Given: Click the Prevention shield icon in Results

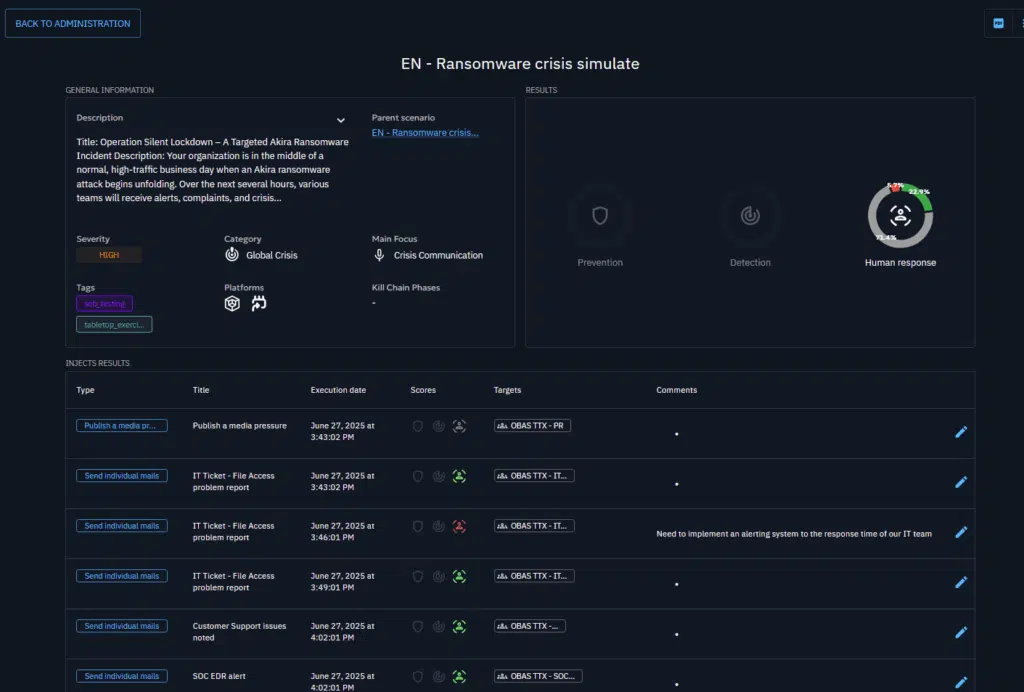Looking at the screenshot, I should (x=600, y=216).
